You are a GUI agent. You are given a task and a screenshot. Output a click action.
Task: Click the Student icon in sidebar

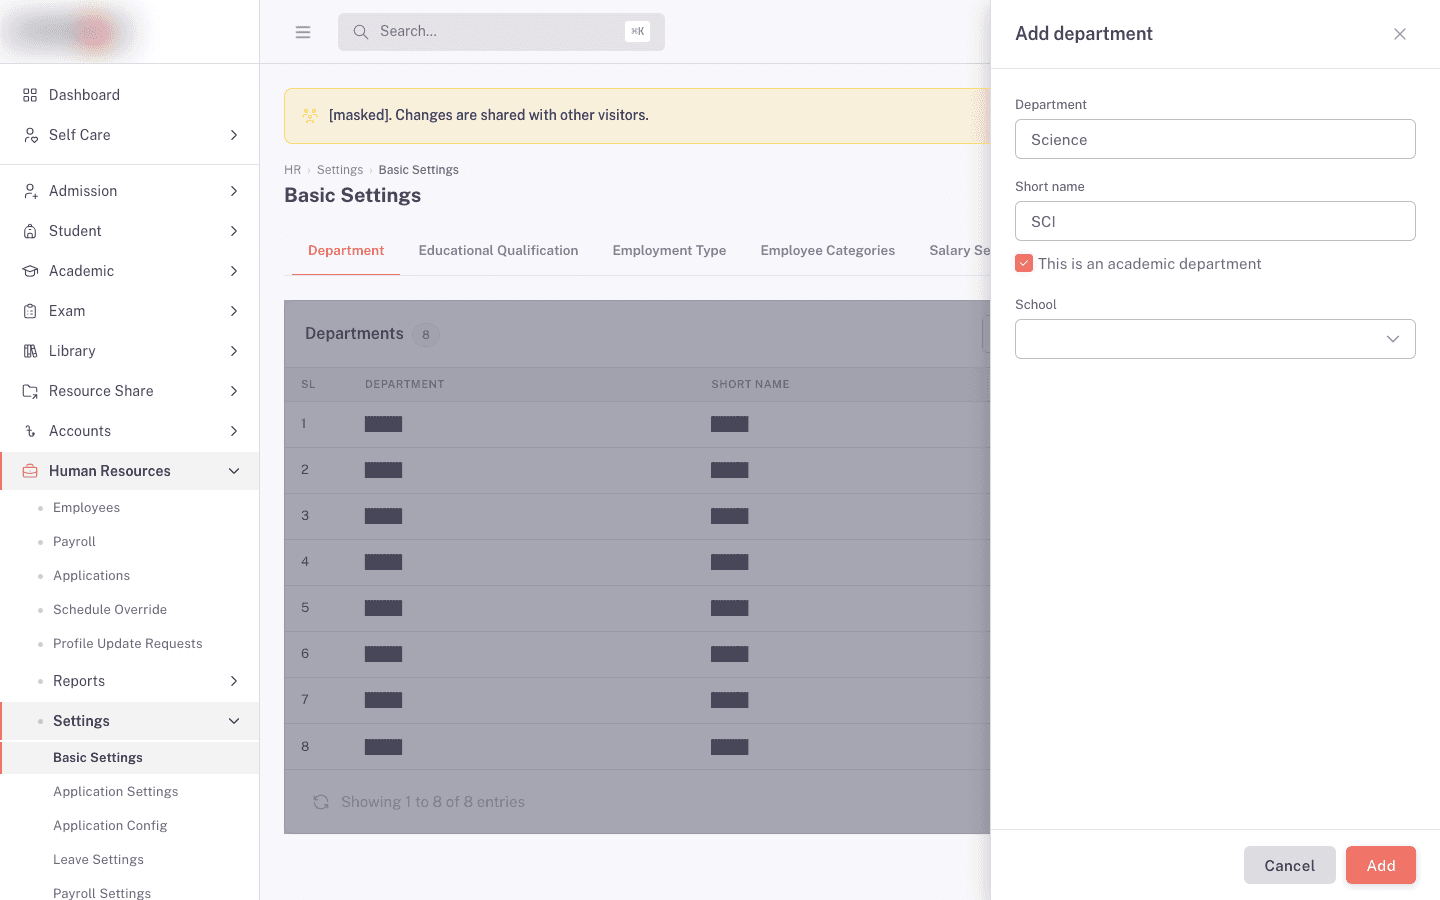click(x=30, y=231)
